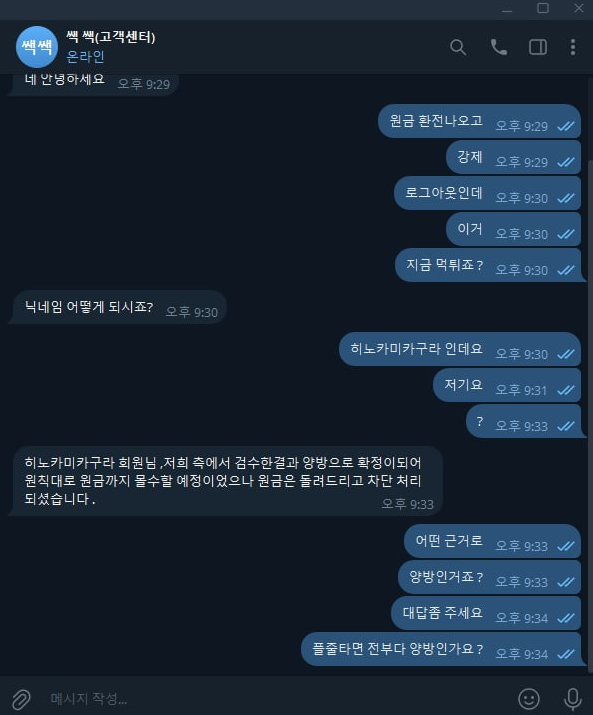
Task: Record a voice message with microphone
Action: coord(572,698)
